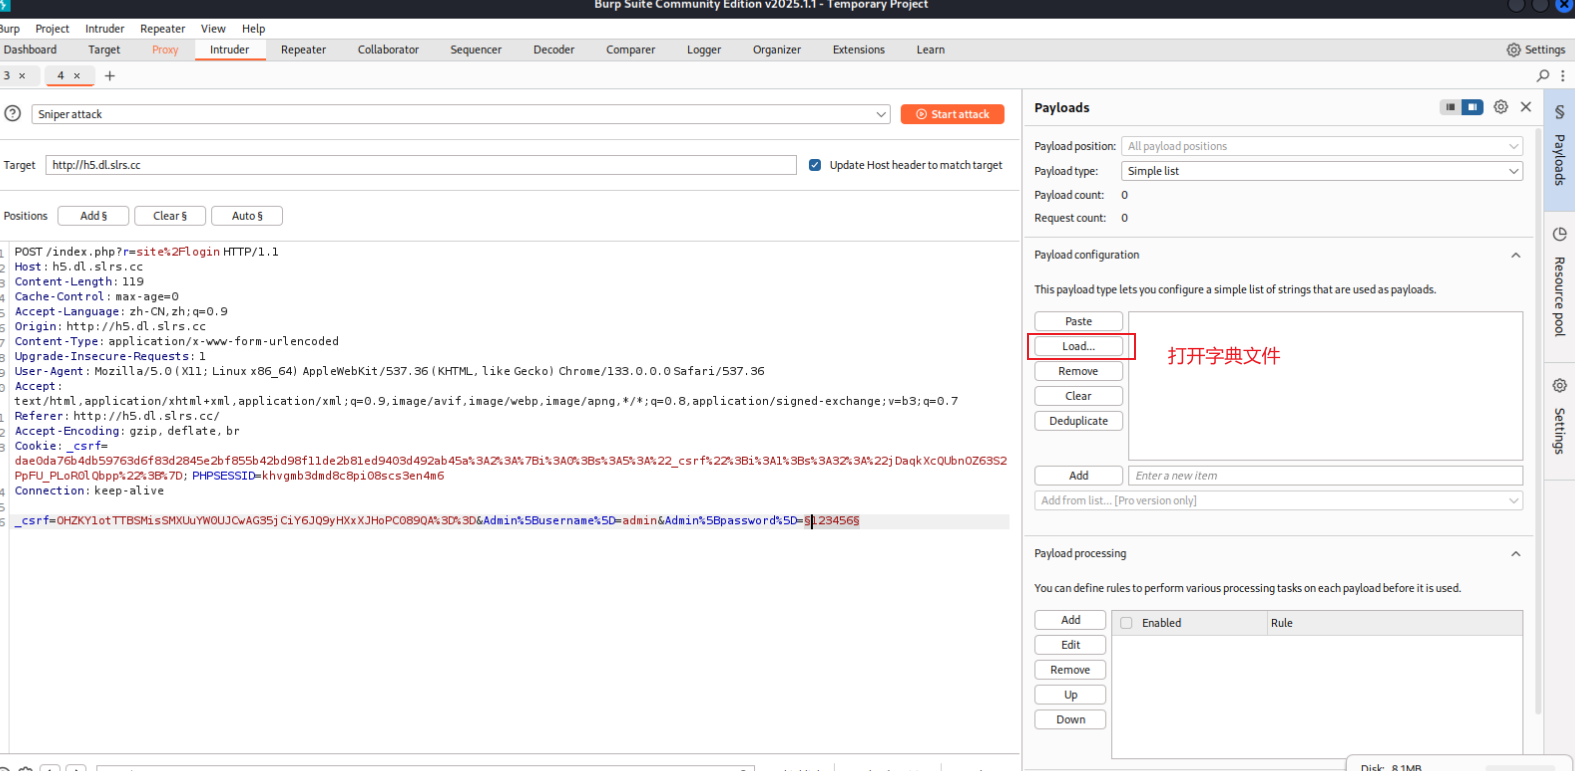Collapse the Payload configuration section

[x=1516, y=255]
